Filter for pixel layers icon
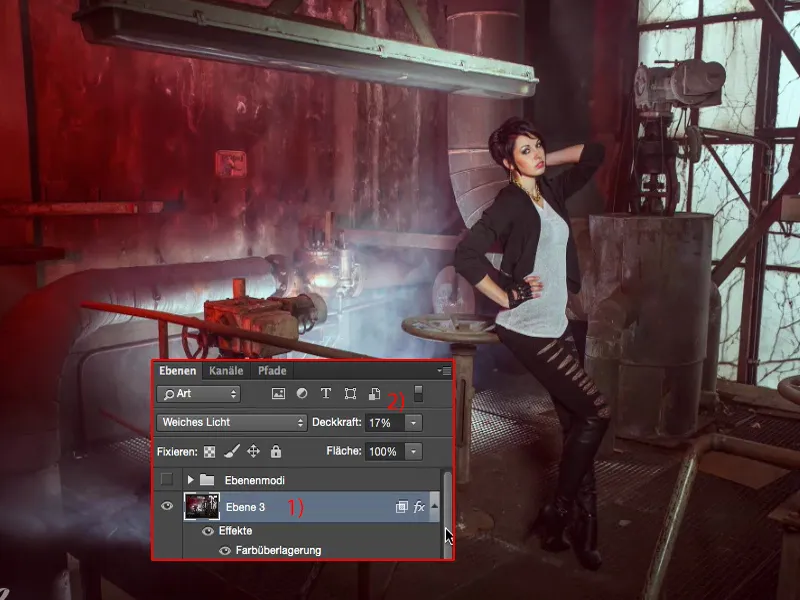Screen dimensions: 800x600 [x=278, y=393]
